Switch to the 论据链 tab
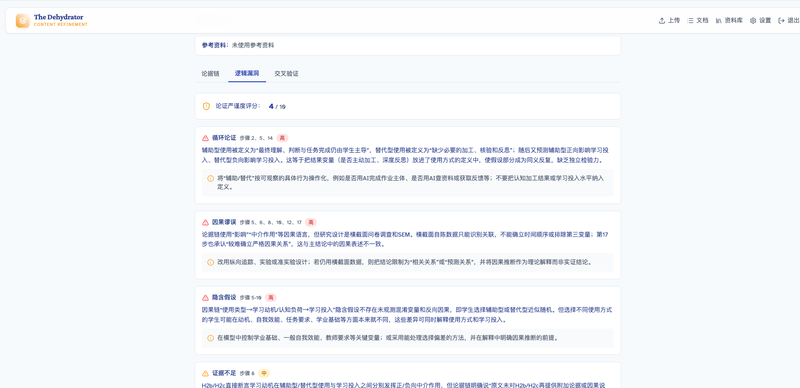 click(210, 74)
